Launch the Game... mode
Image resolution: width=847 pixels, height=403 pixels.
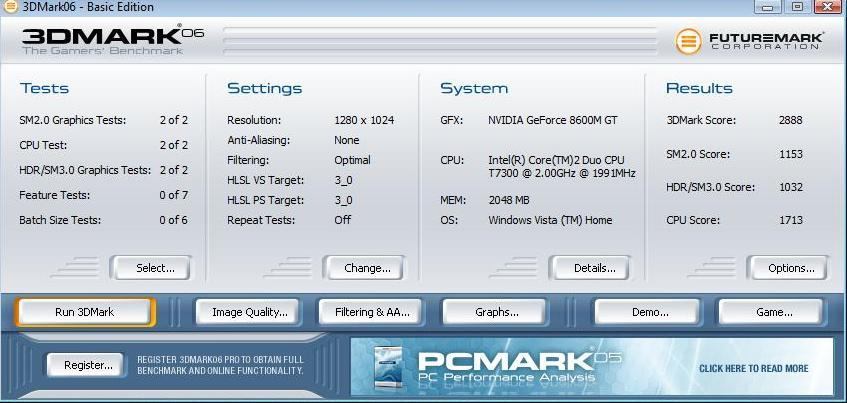(770, 312)
